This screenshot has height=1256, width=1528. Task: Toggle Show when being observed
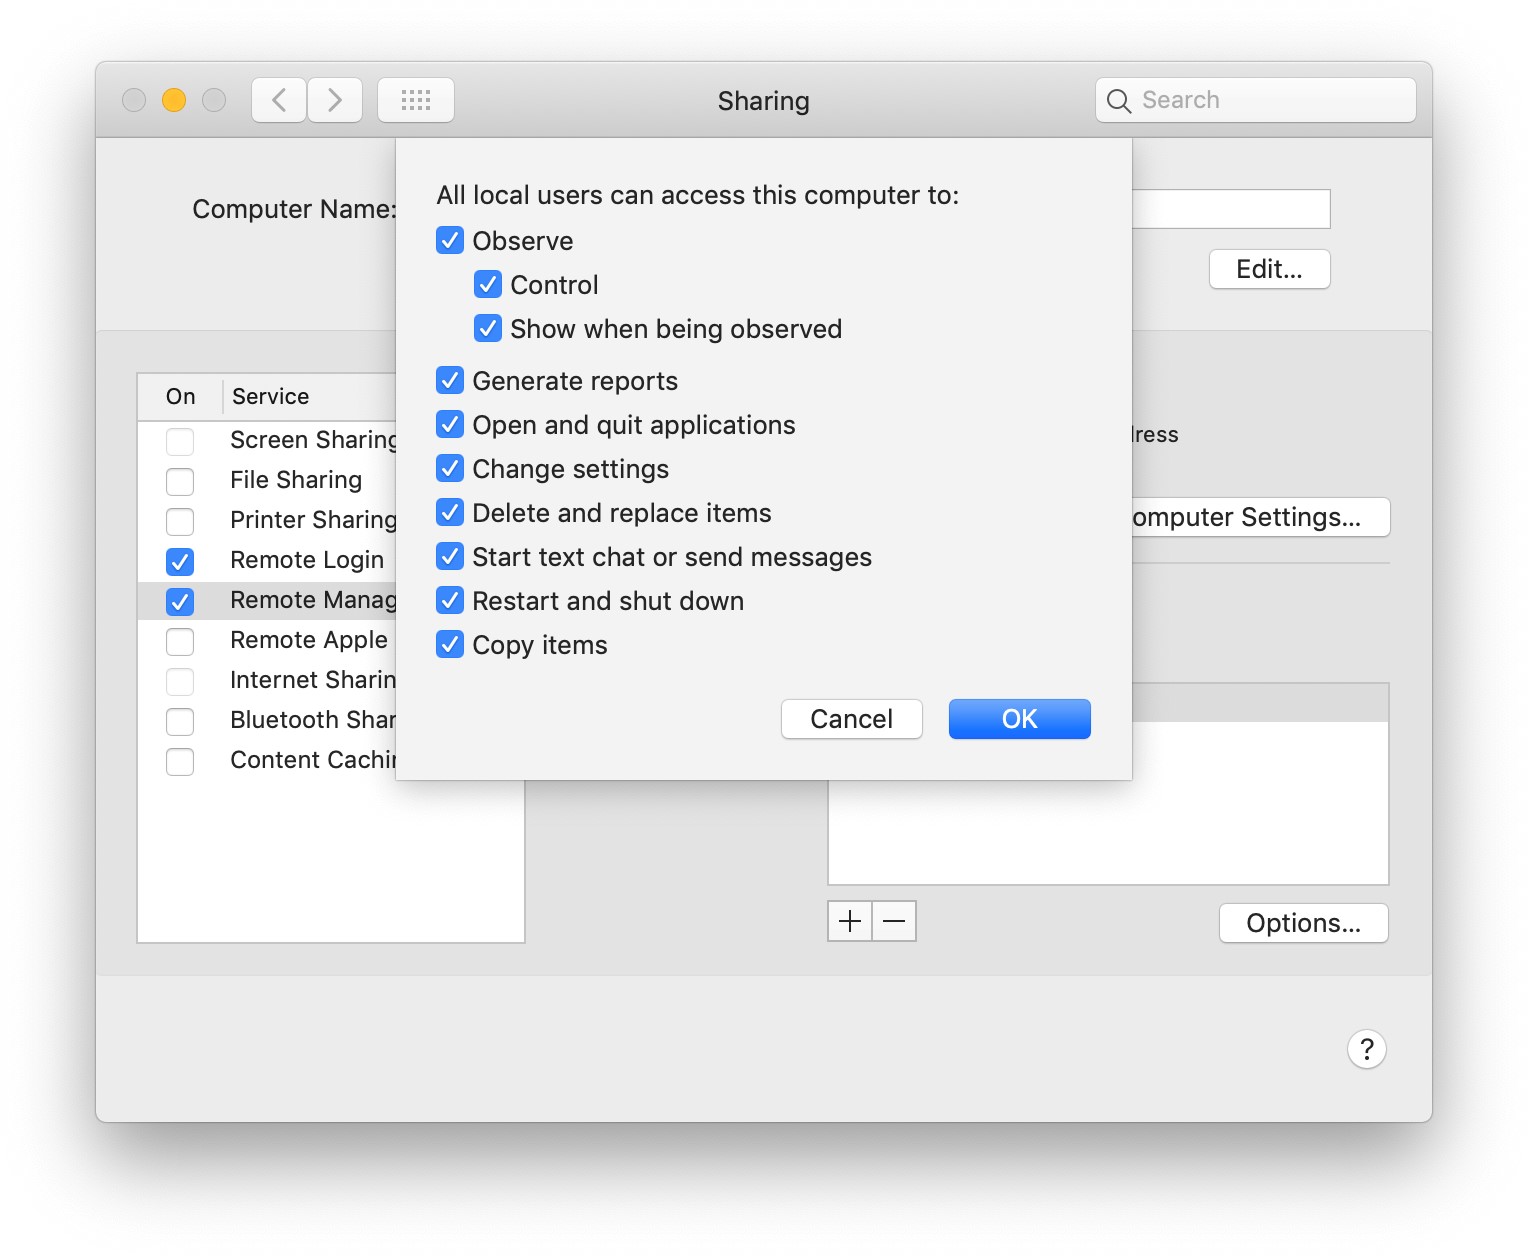(488, 329)
